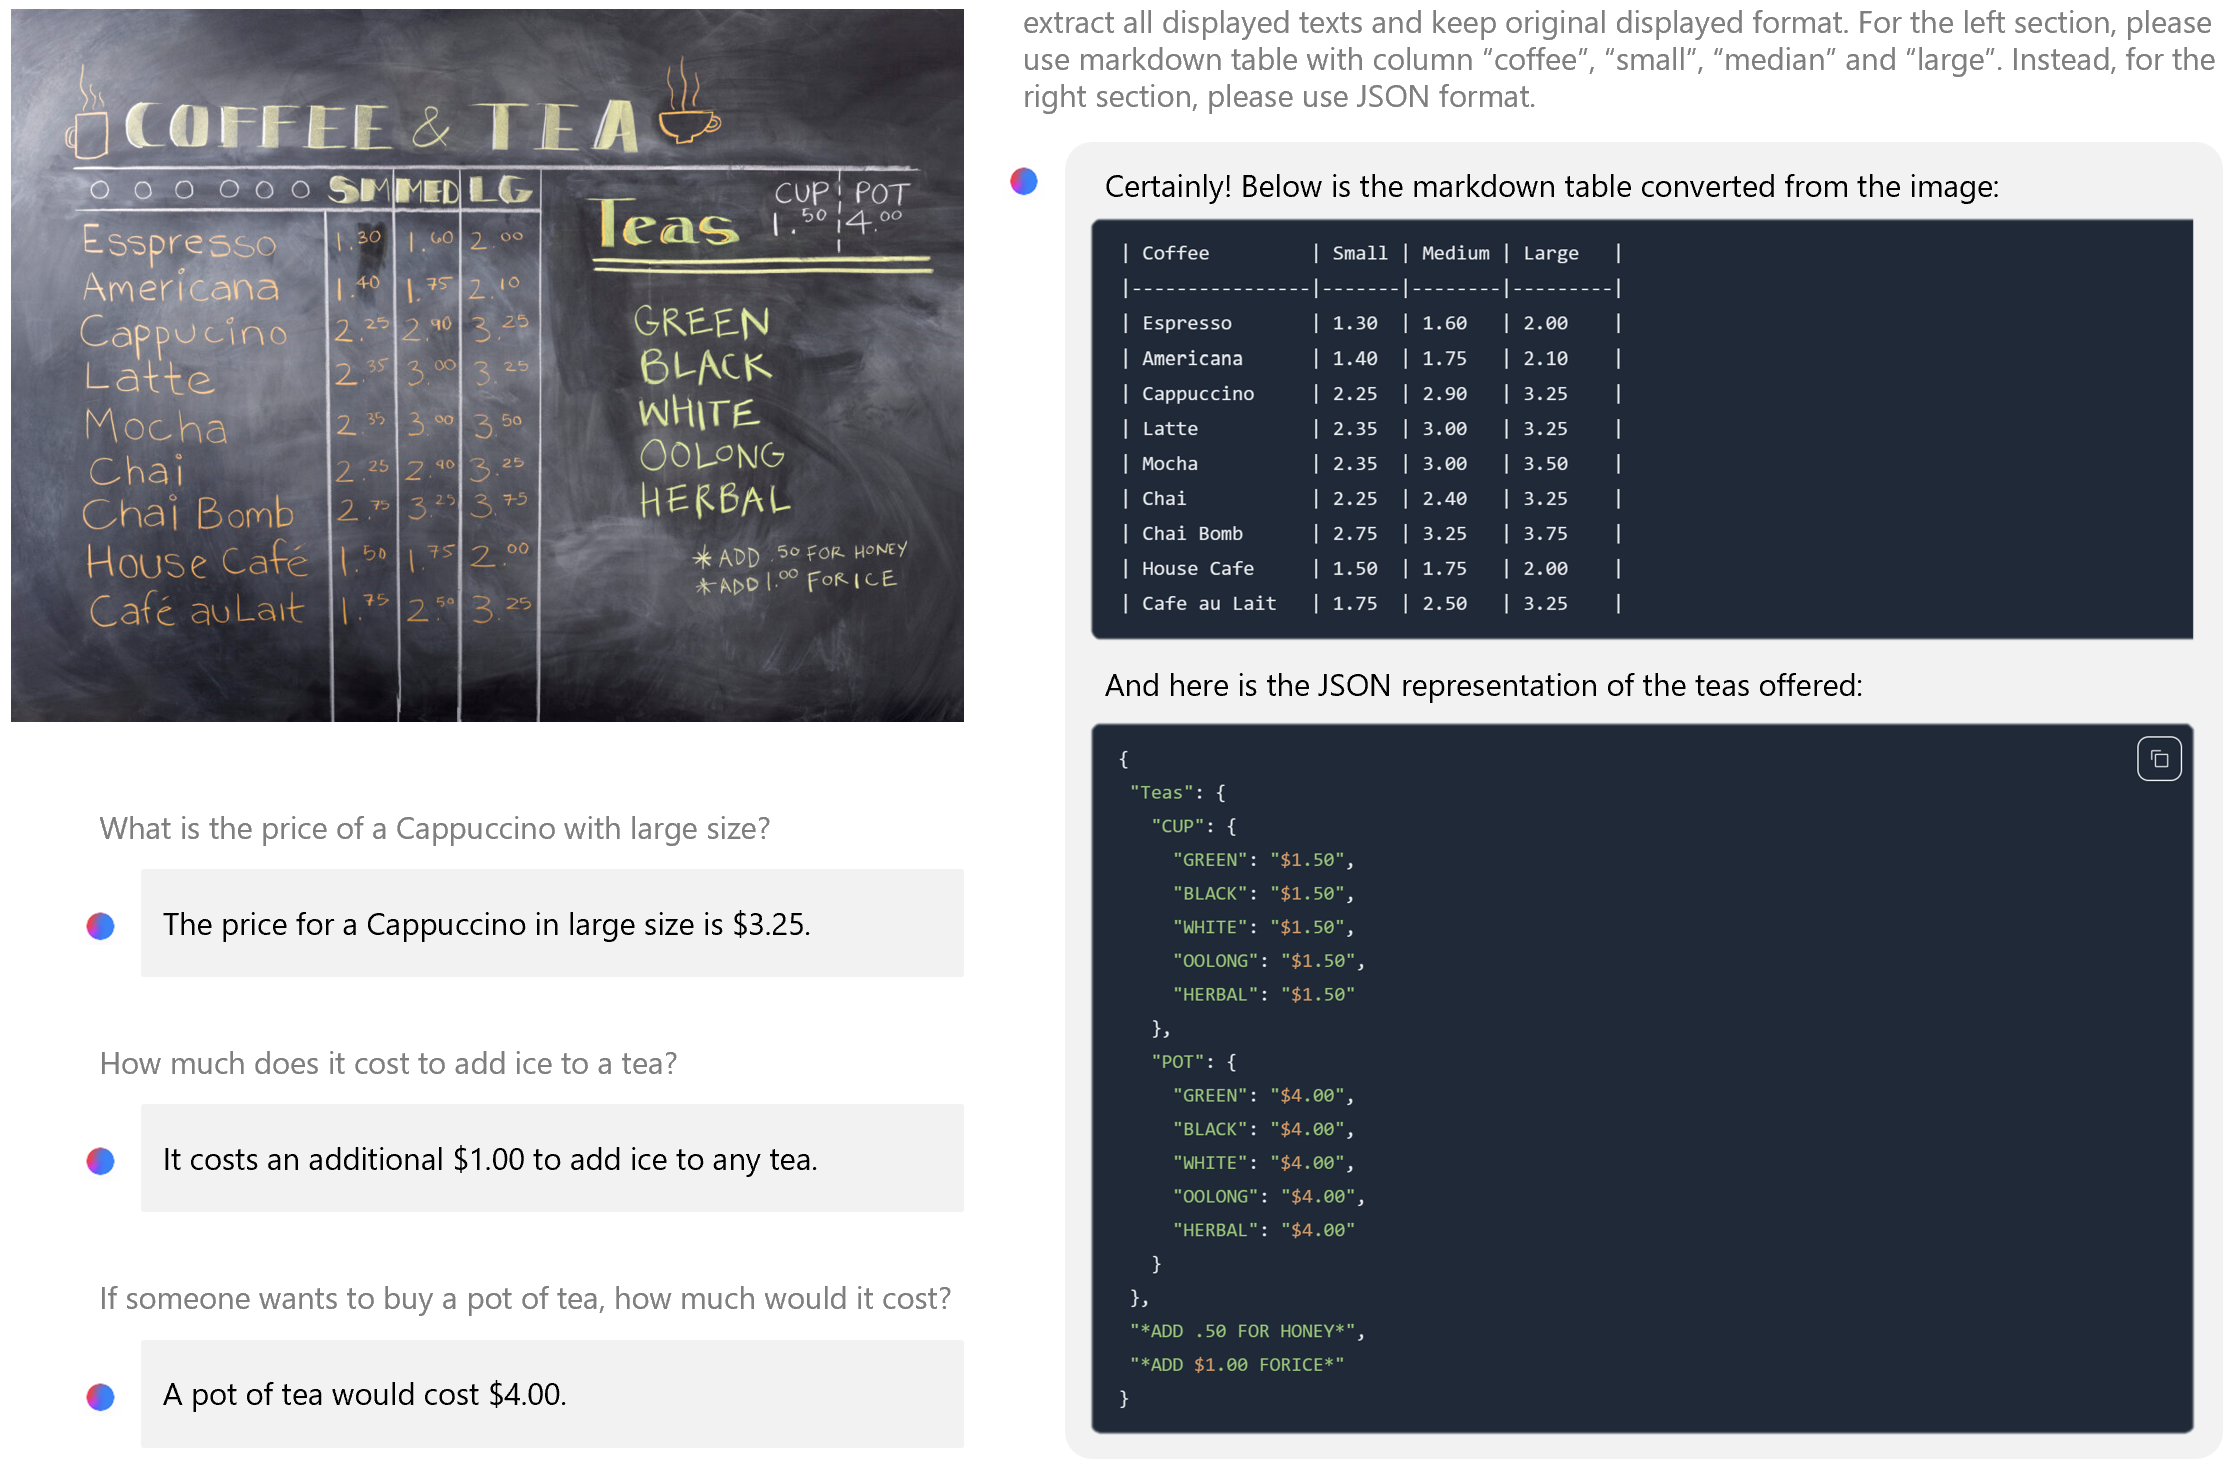Select the Cappuccino large size question text
The image size is (2226, 1460).
click(434, 828)
